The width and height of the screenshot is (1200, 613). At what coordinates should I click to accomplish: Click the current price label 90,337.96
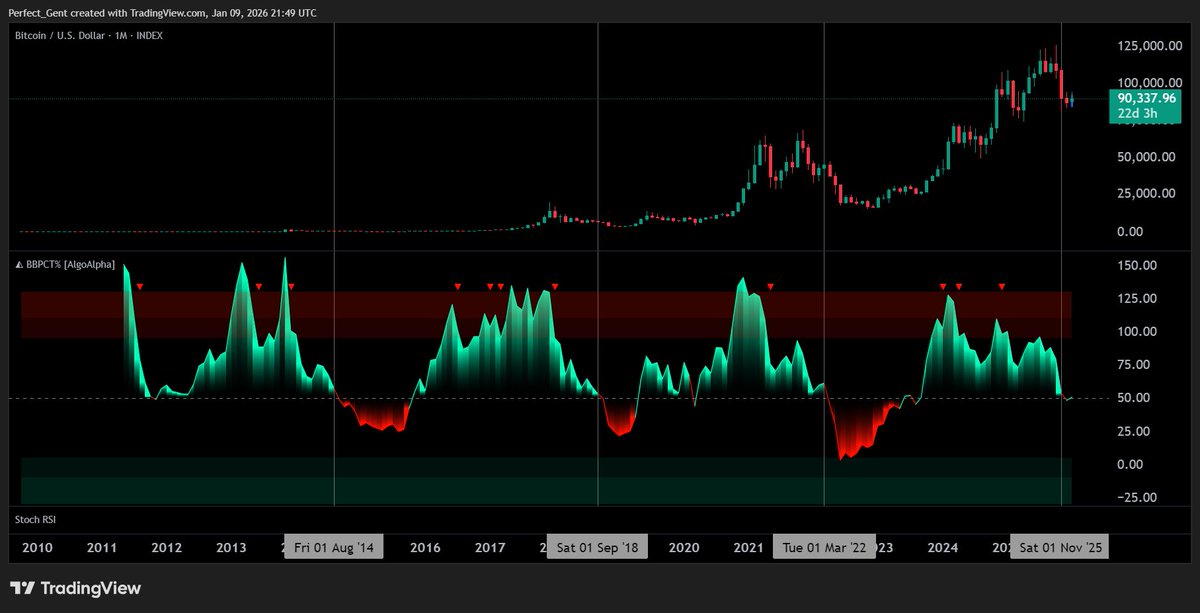pos(1146,98)
